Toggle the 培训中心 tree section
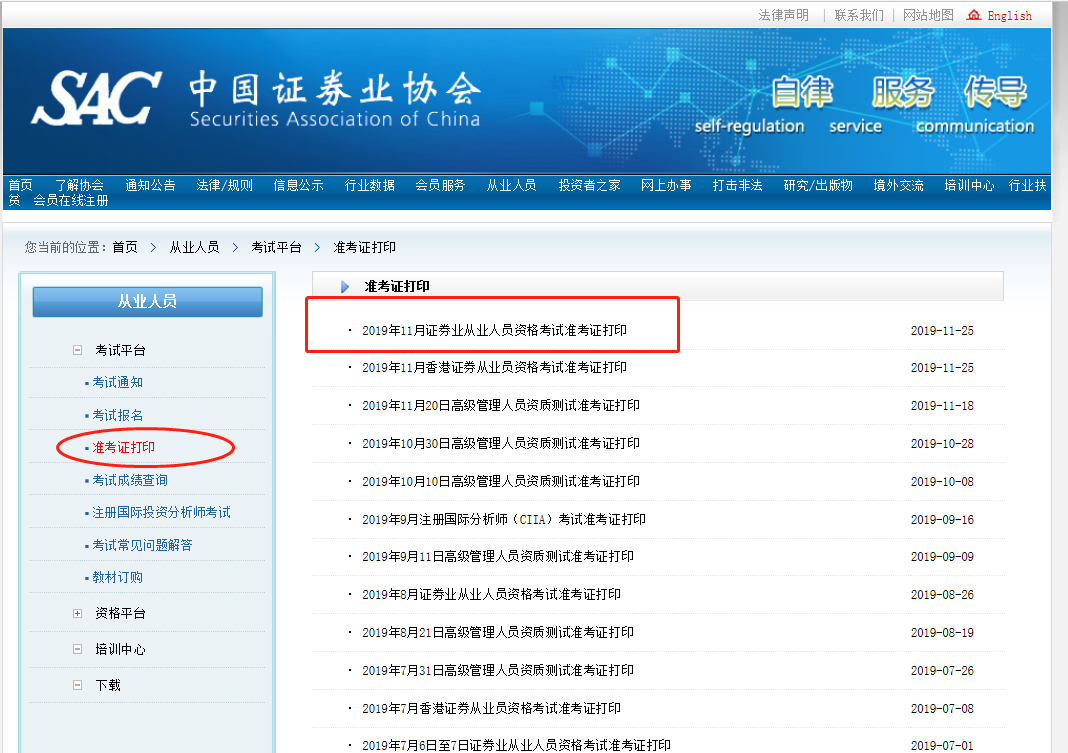 click(77, 649)
